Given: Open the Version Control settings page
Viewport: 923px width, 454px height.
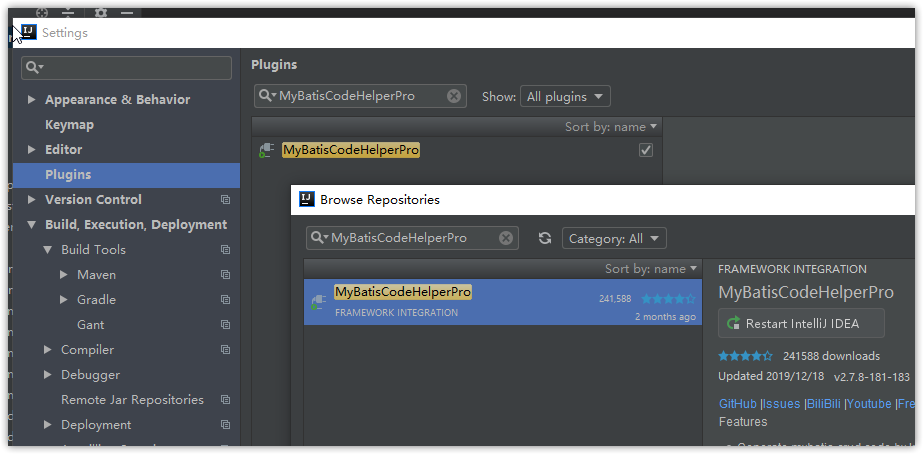Looking at the screenshot, I should [93, 200].
